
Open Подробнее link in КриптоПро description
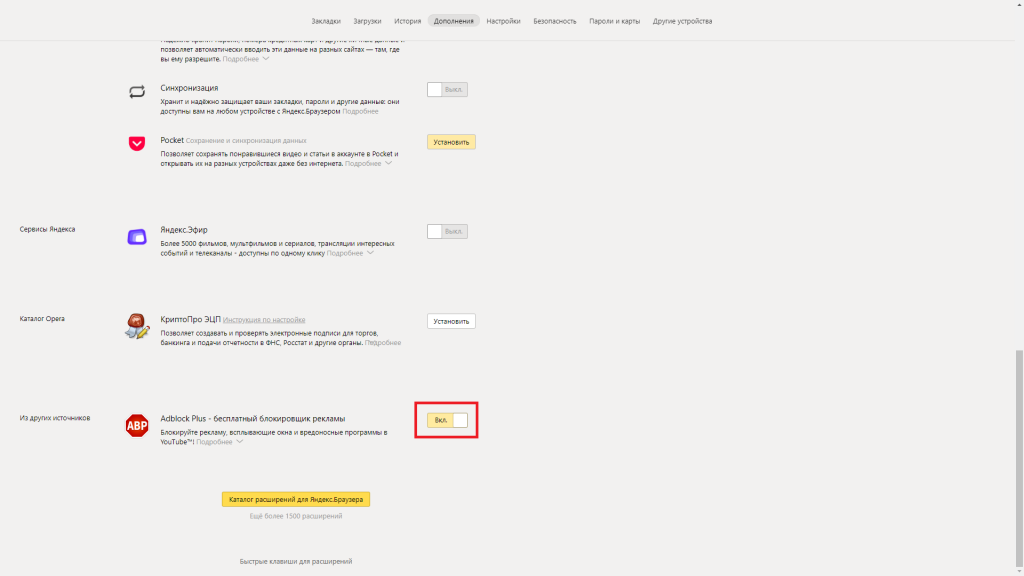click(x=383, y=343)
